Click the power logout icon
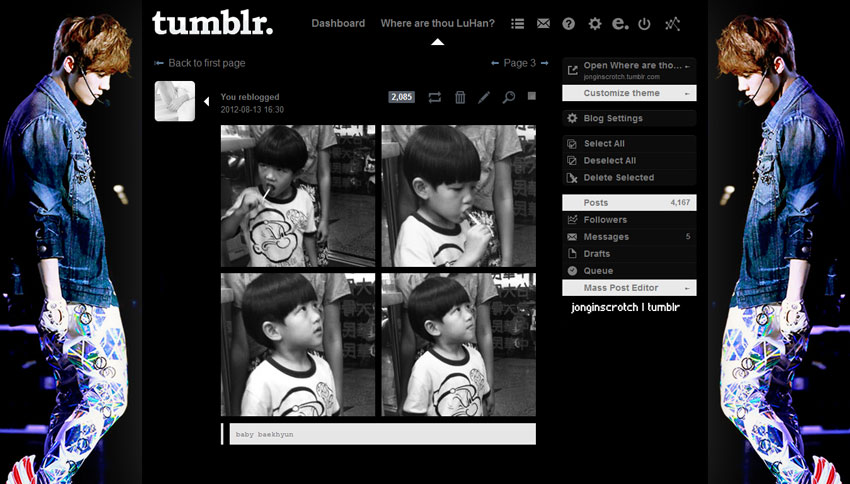 point(644,23)
